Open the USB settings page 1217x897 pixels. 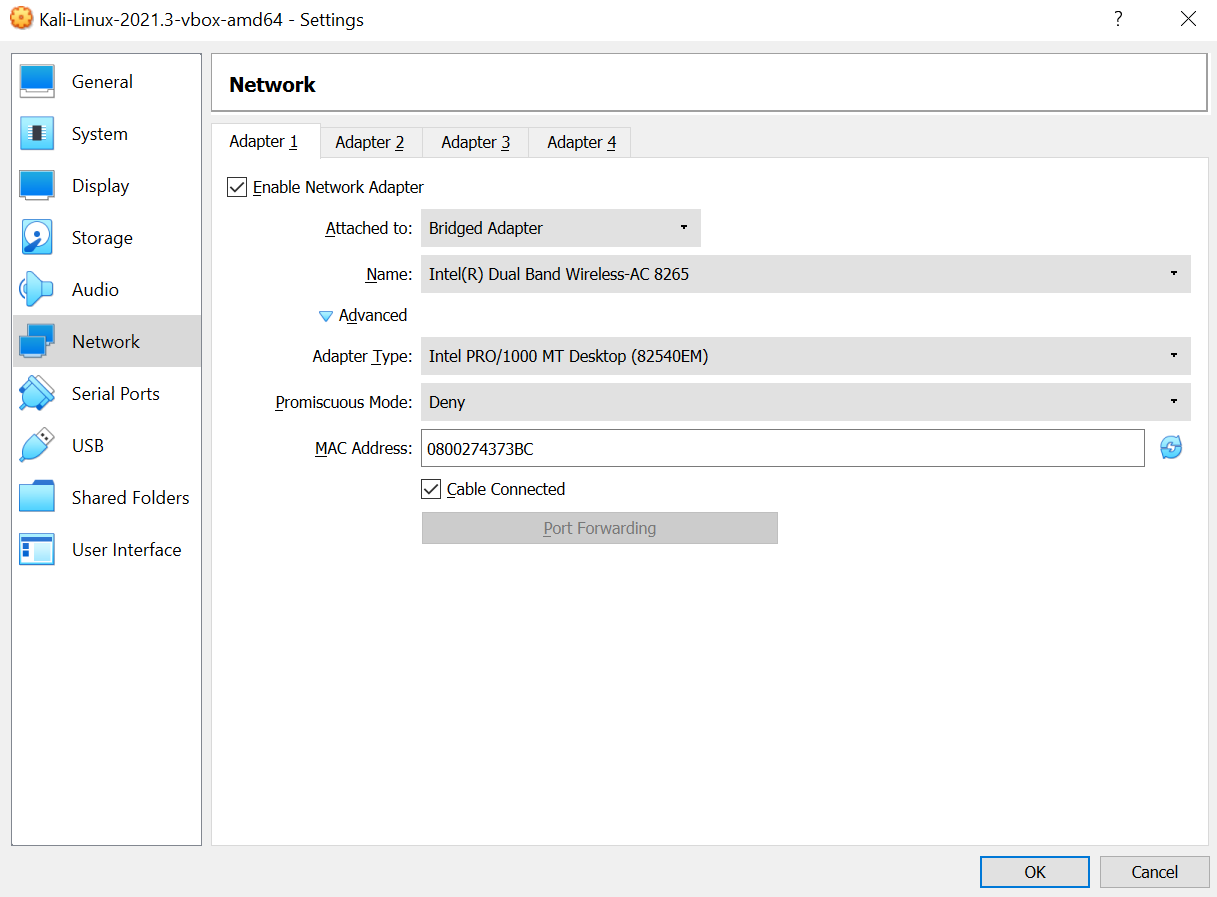click(x=87, y=445)
